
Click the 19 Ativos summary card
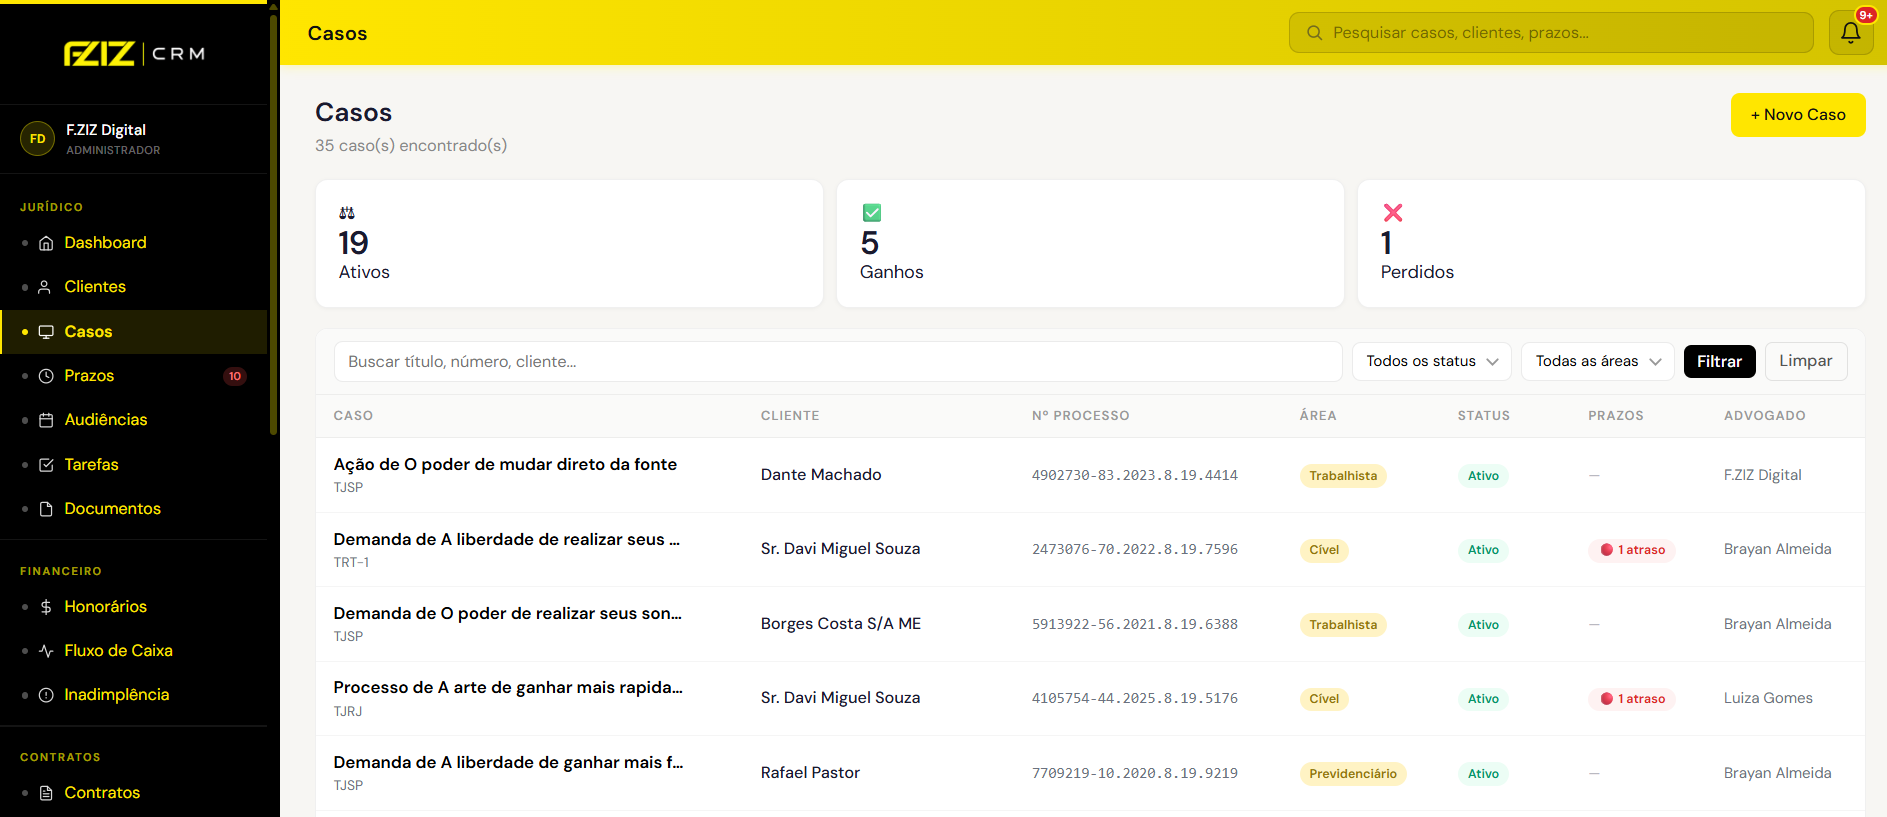(x=569, y=243)
